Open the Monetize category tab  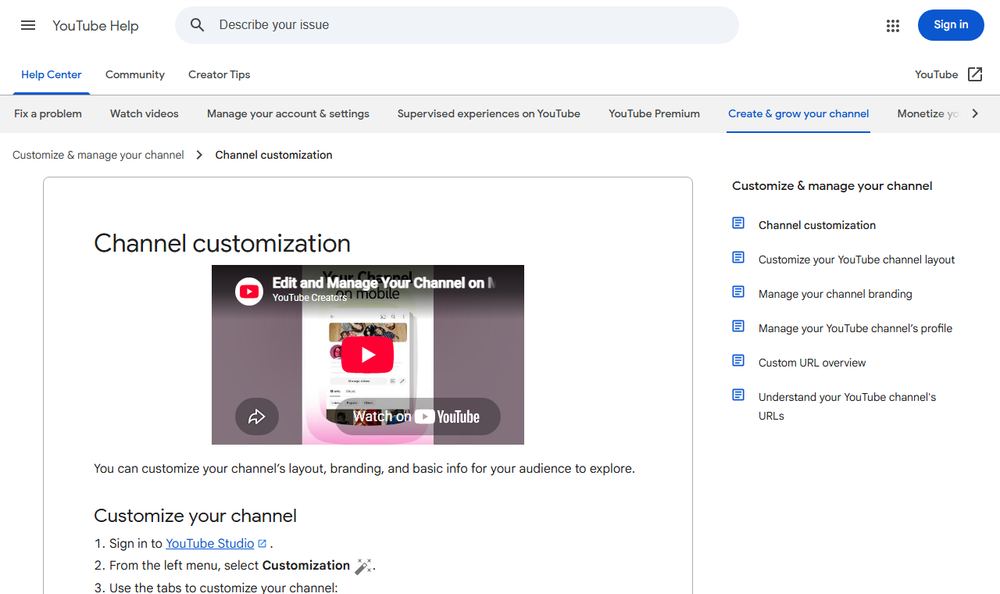[927, 114]
